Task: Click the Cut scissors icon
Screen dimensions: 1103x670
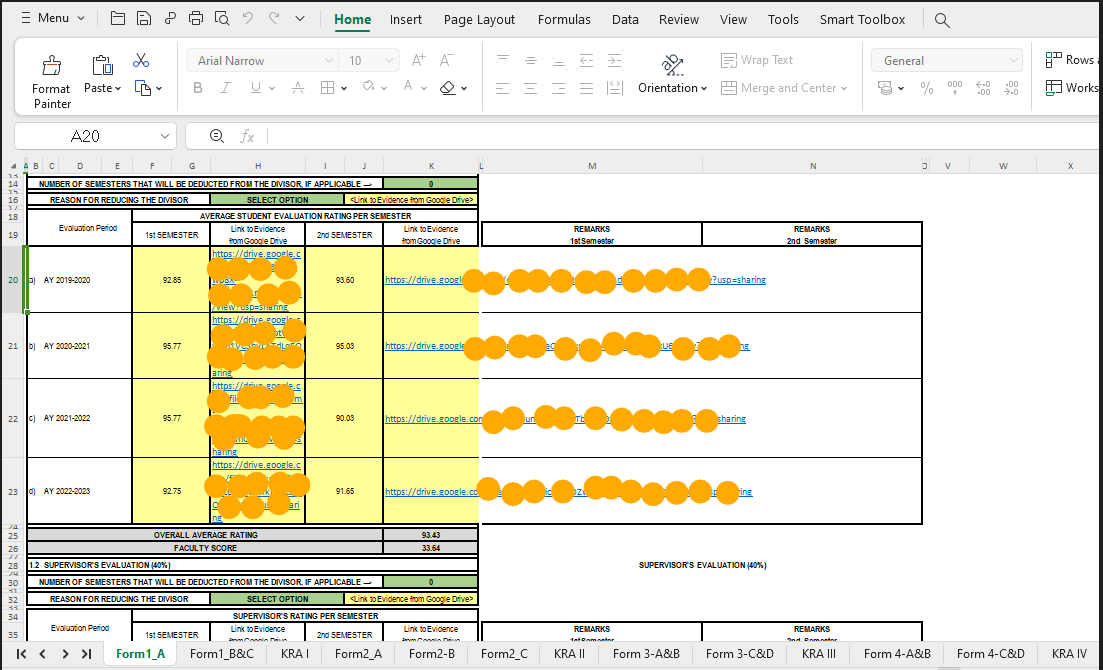Action: pyautogui.click(x=141, y=61)
